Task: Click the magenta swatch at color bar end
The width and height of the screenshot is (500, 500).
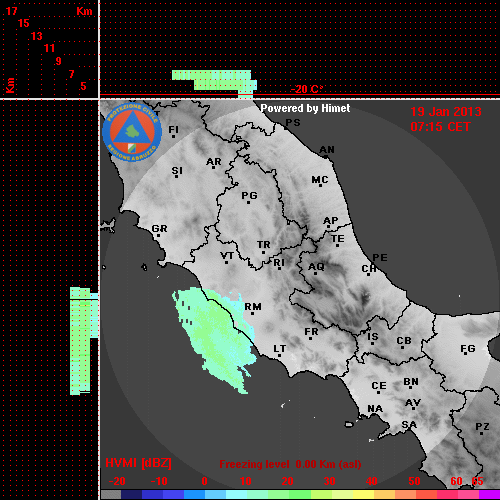Action: tap(489, 495)
